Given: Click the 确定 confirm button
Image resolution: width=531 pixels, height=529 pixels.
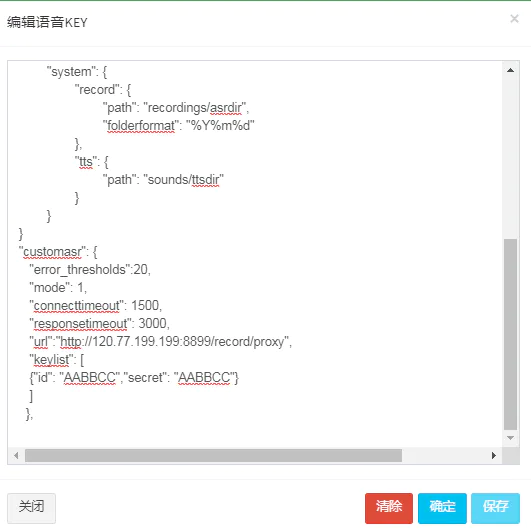Looking at the screenshot, I should [x=442, y=508].
